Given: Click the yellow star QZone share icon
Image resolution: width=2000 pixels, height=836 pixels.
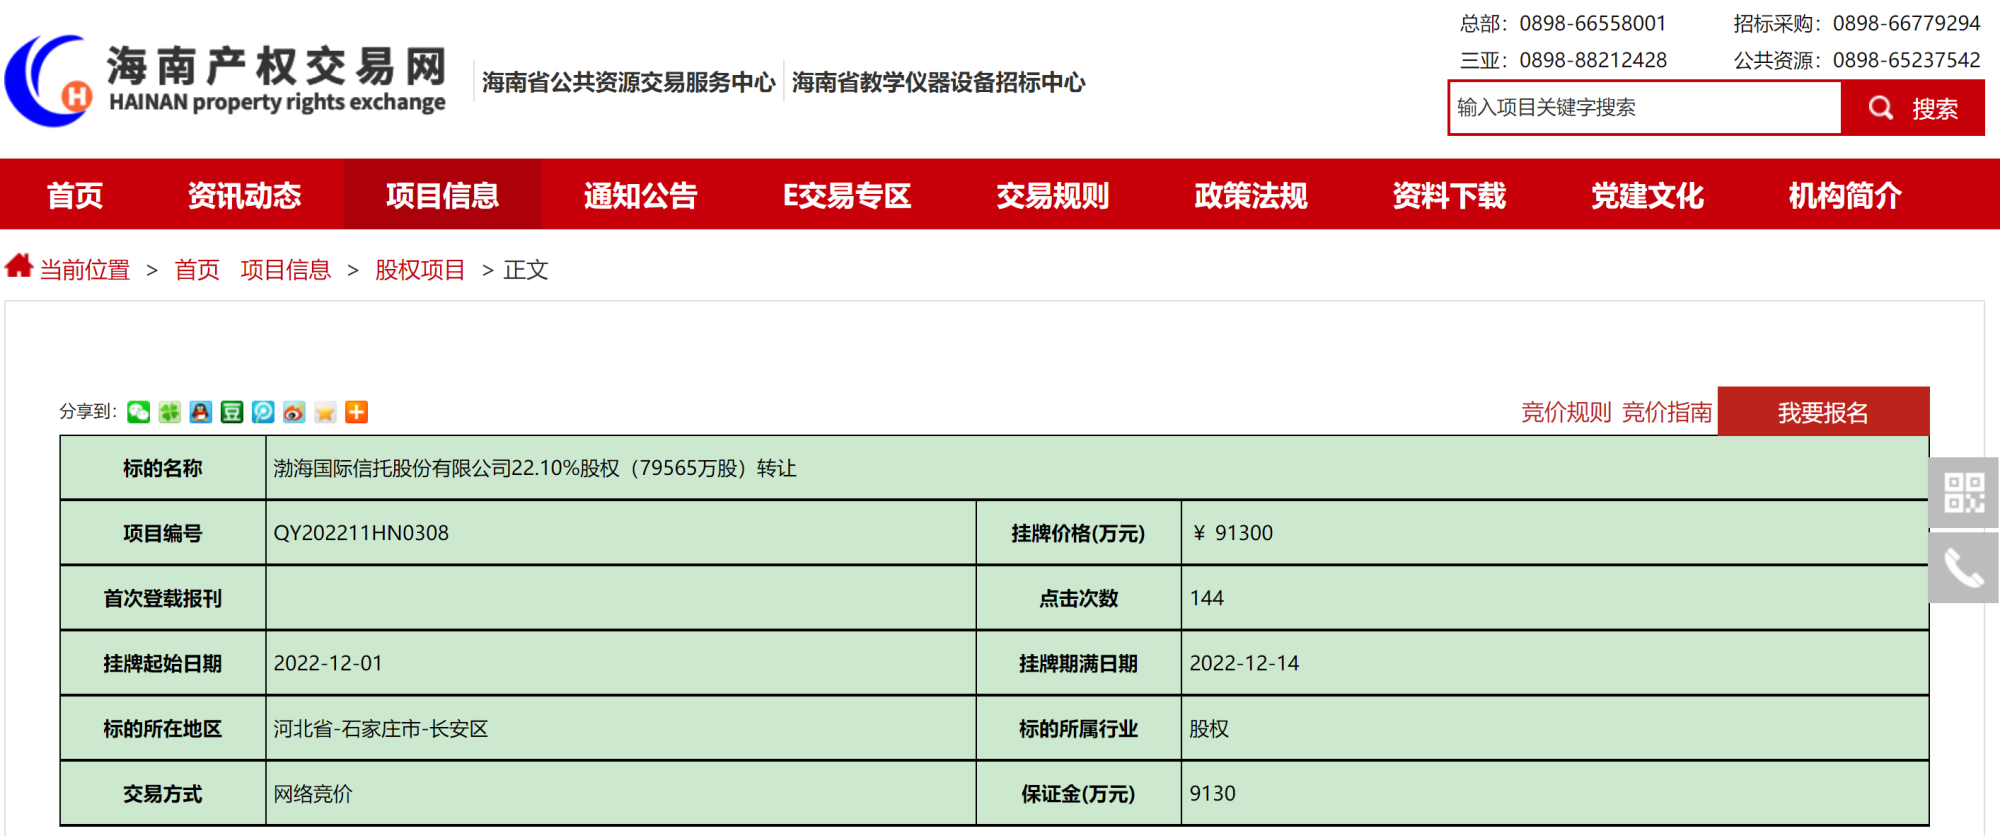Looking at the screenshot, I should point(325,412).
